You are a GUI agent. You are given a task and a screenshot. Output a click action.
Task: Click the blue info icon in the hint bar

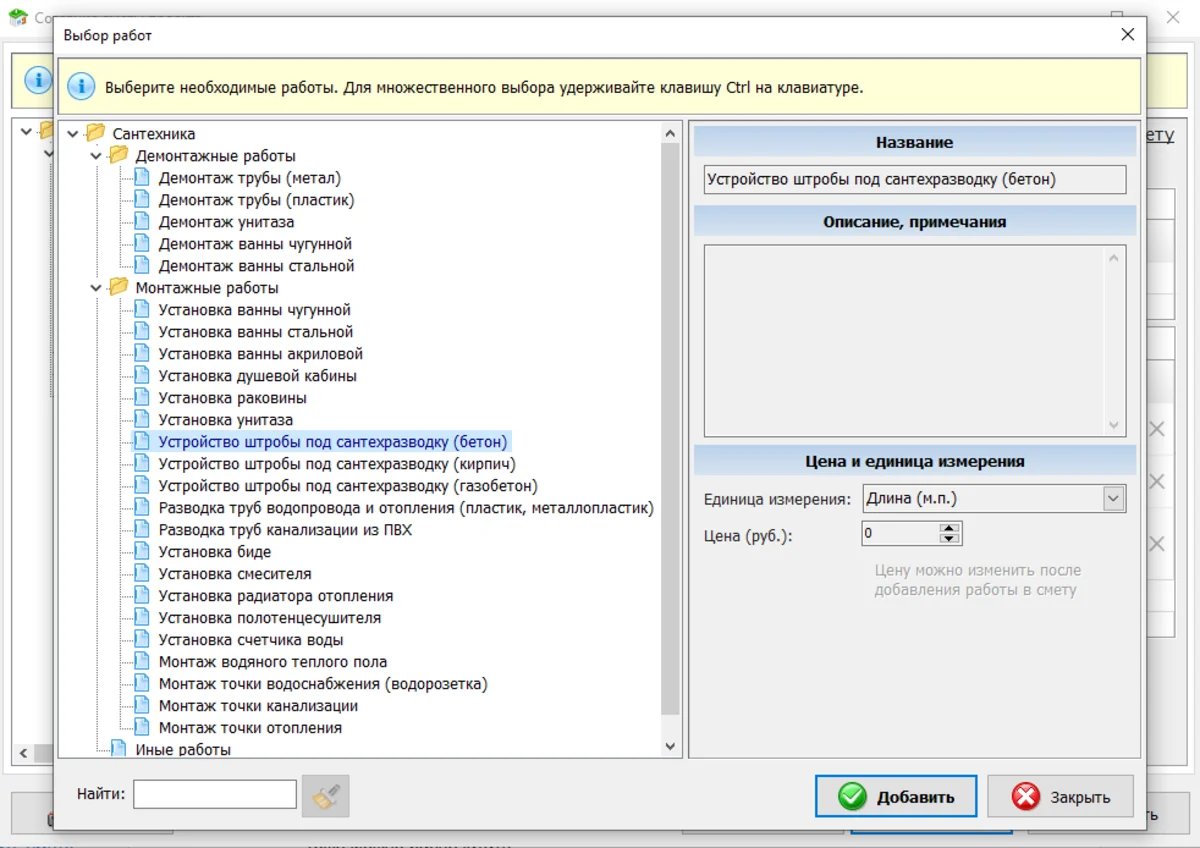pyautogui.click(x=81, y=86)
